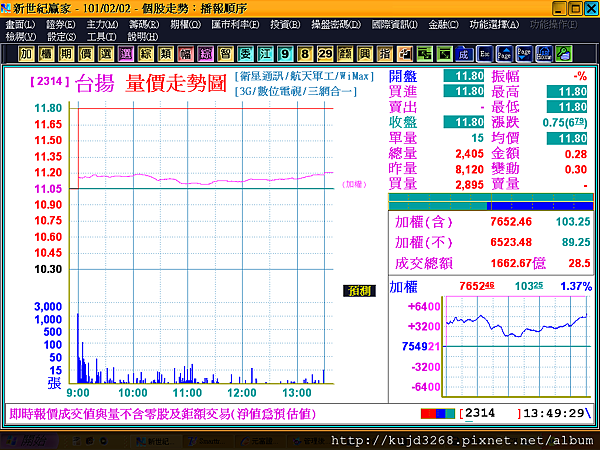
Task: Click the orange overlapping-windows toolbar icon
Action: pos(404,54)
